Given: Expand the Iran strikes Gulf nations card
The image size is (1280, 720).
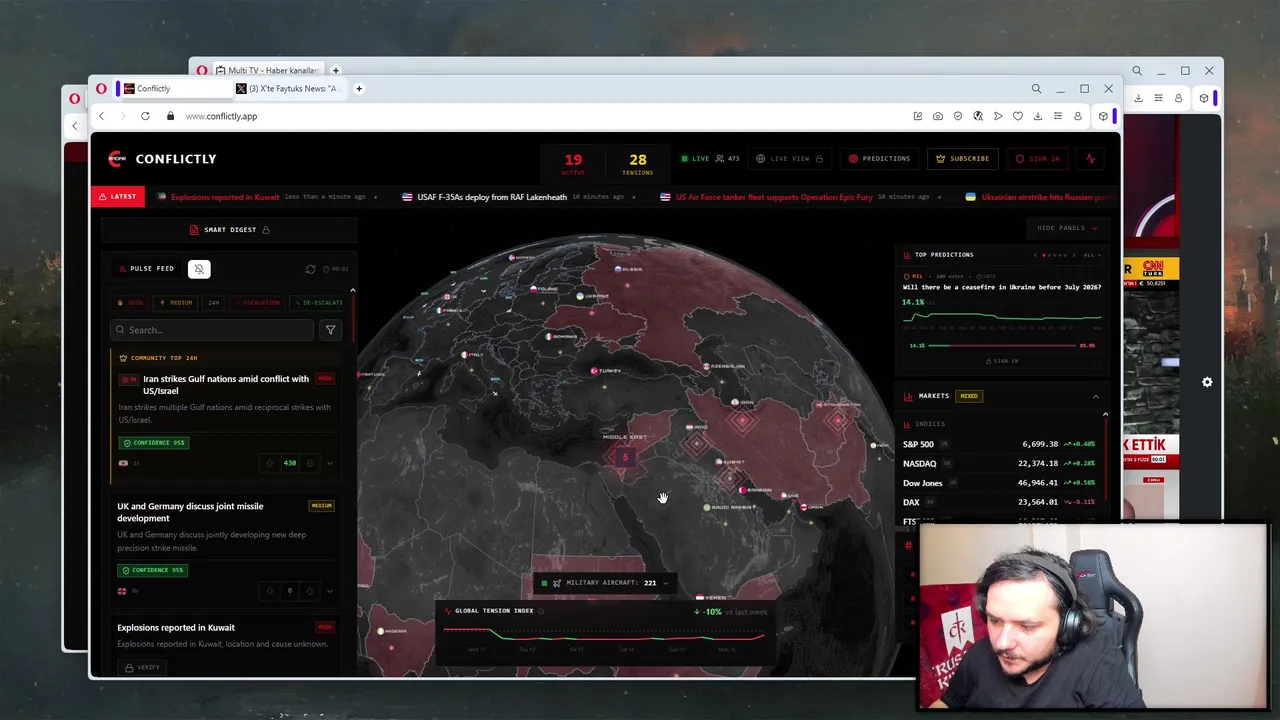Looking at the screenshot, I should (330, 463).
